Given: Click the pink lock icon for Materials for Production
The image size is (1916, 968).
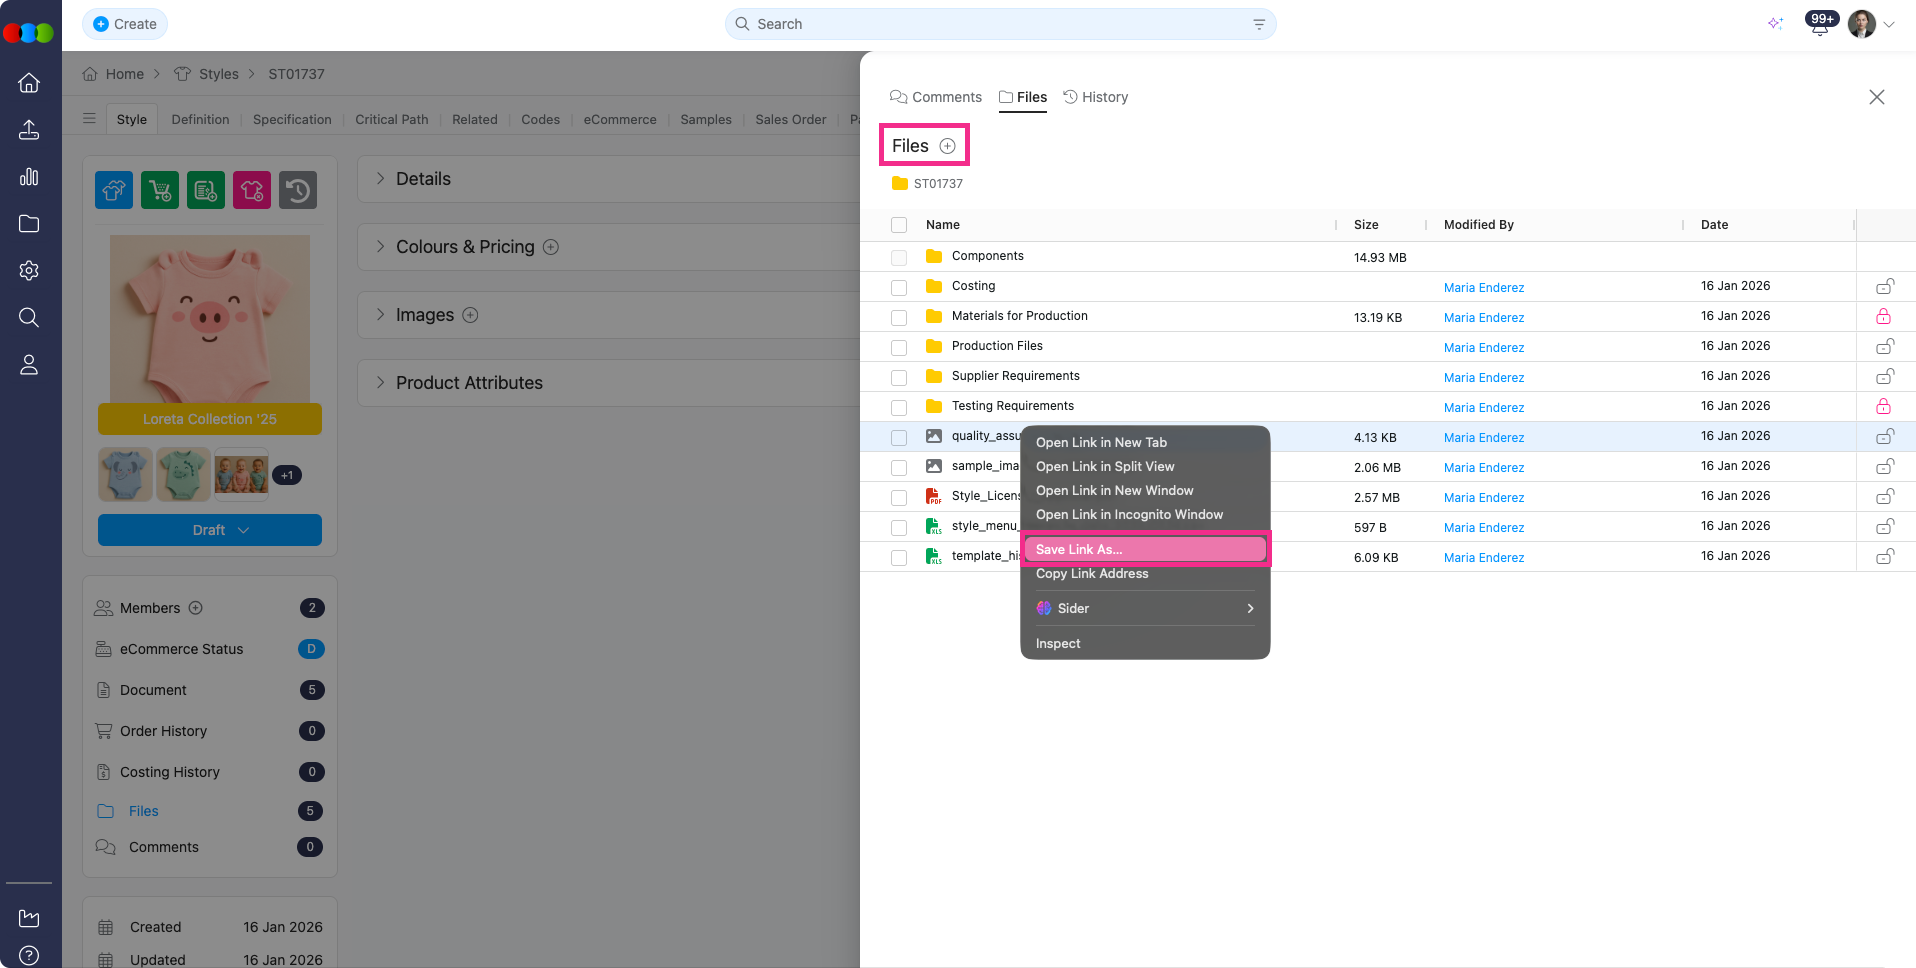Looking at the screenshot, I should (1883, 317).
